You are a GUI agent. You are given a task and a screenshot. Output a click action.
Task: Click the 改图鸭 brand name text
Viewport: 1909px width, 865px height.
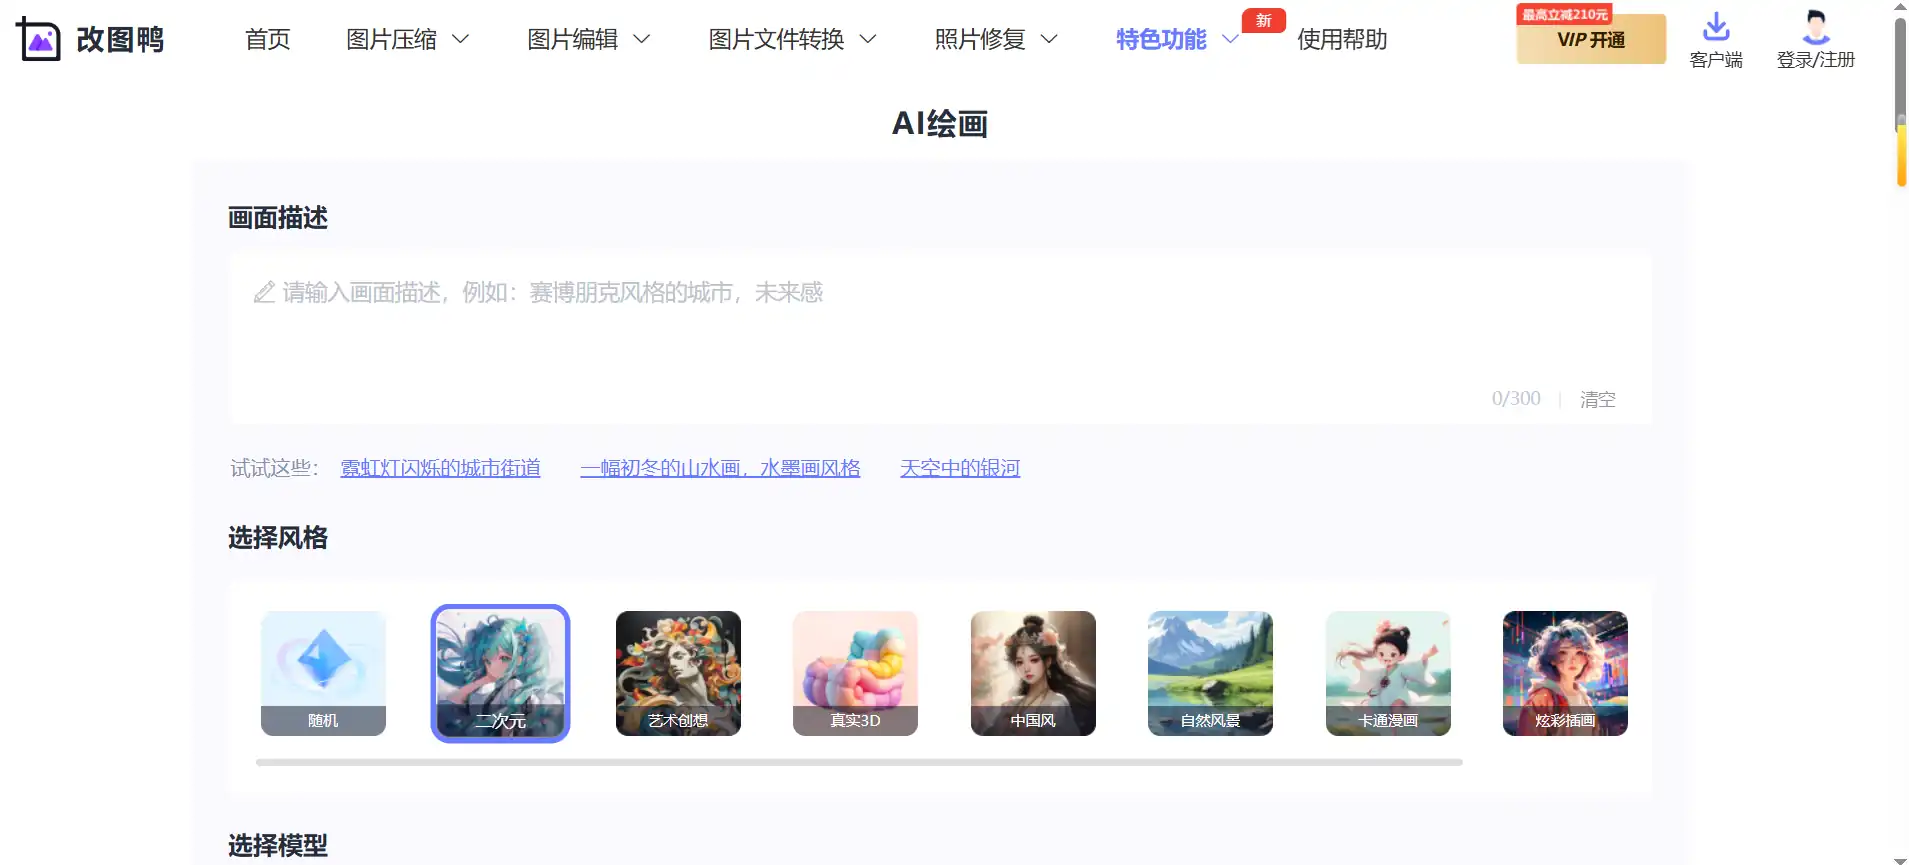pos(120,39)
